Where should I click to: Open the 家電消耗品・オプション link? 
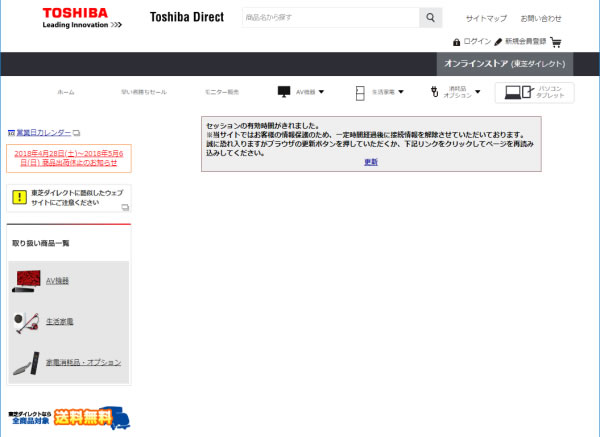pyautogui.click(x=83, y=362)
